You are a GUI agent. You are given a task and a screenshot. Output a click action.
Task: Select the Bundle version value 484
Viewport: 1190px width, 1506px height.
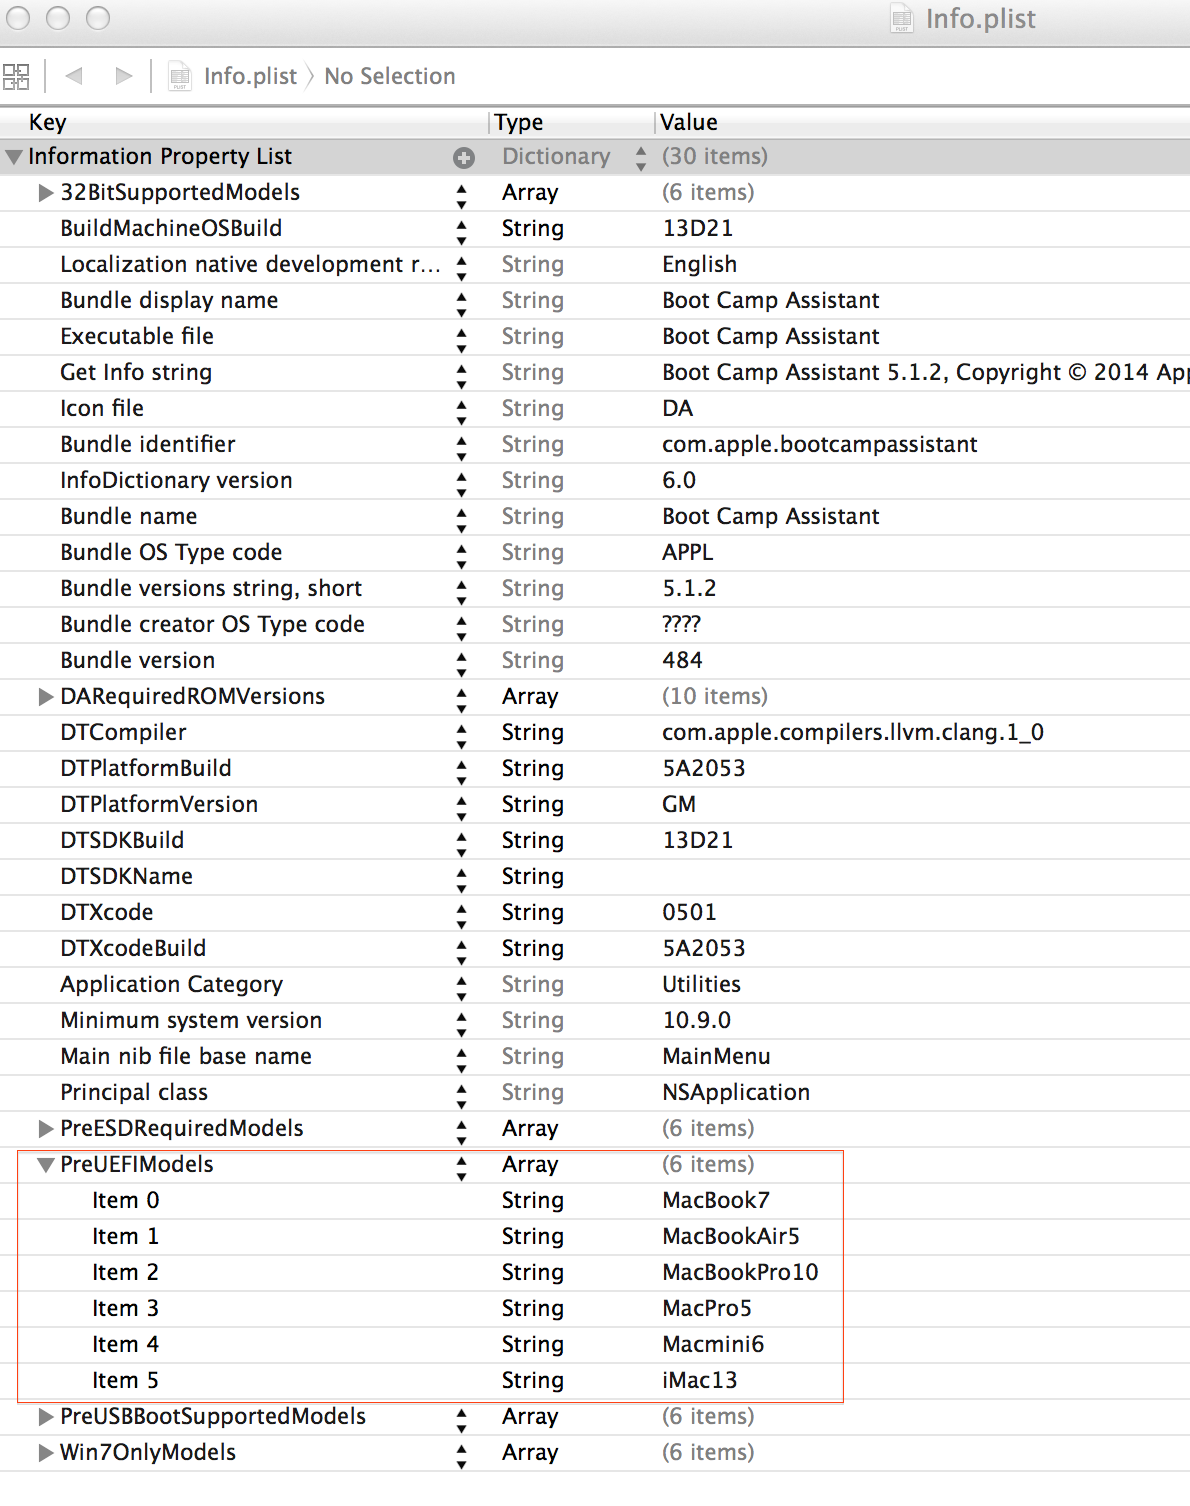[x=682, y=661]
